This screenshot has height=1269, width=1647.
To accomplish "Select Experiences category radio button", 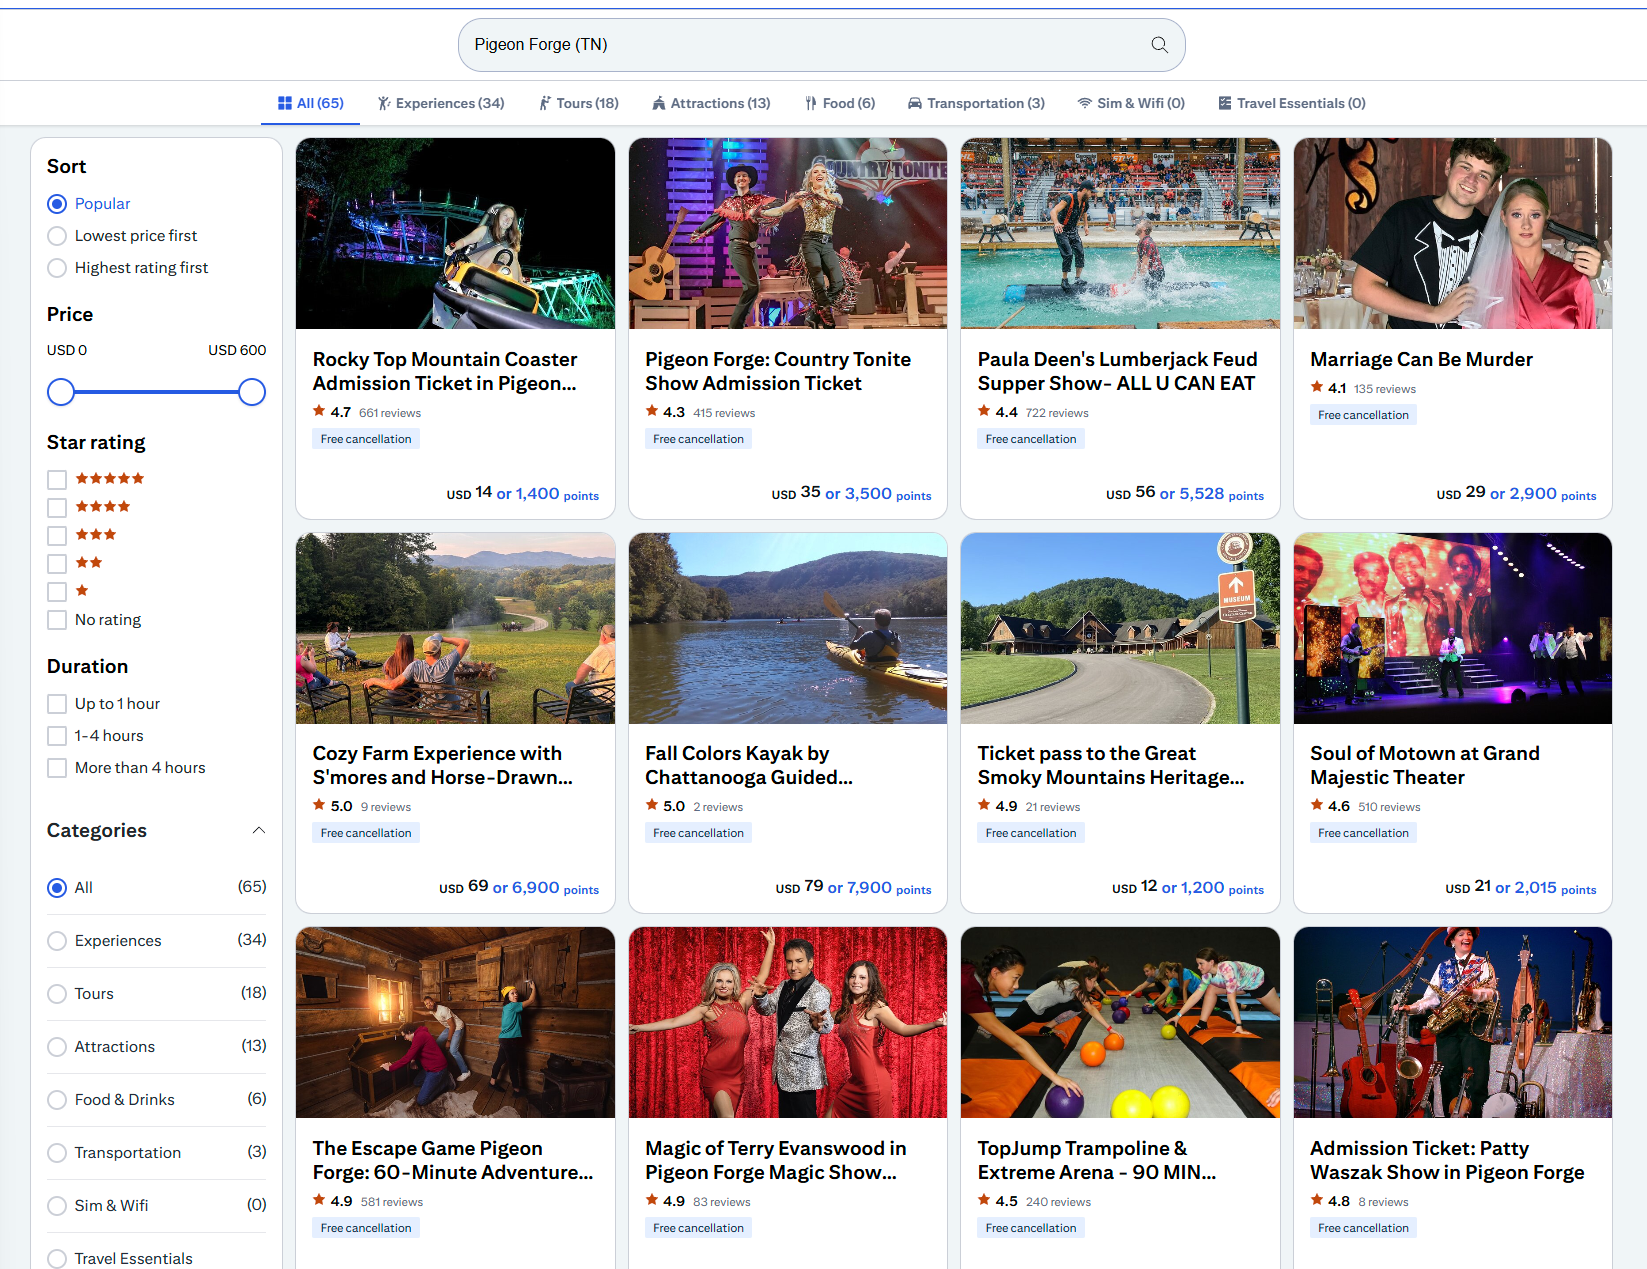I will [57, 941].
